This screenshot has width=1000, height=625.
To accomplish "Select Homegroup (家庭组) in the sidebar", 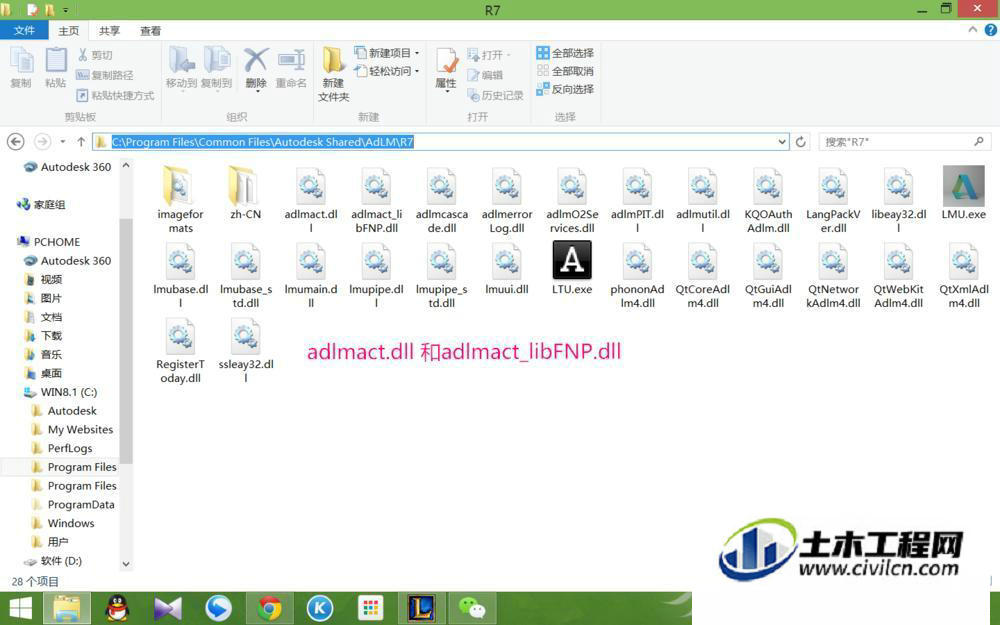I will point(41,204).
